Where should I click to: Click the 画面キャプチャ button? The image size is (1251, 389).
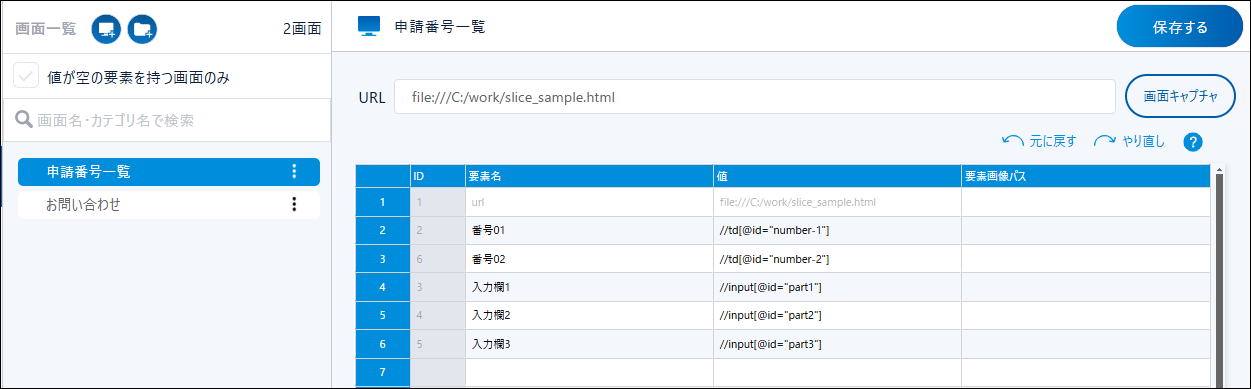(x=1180, y=97)
